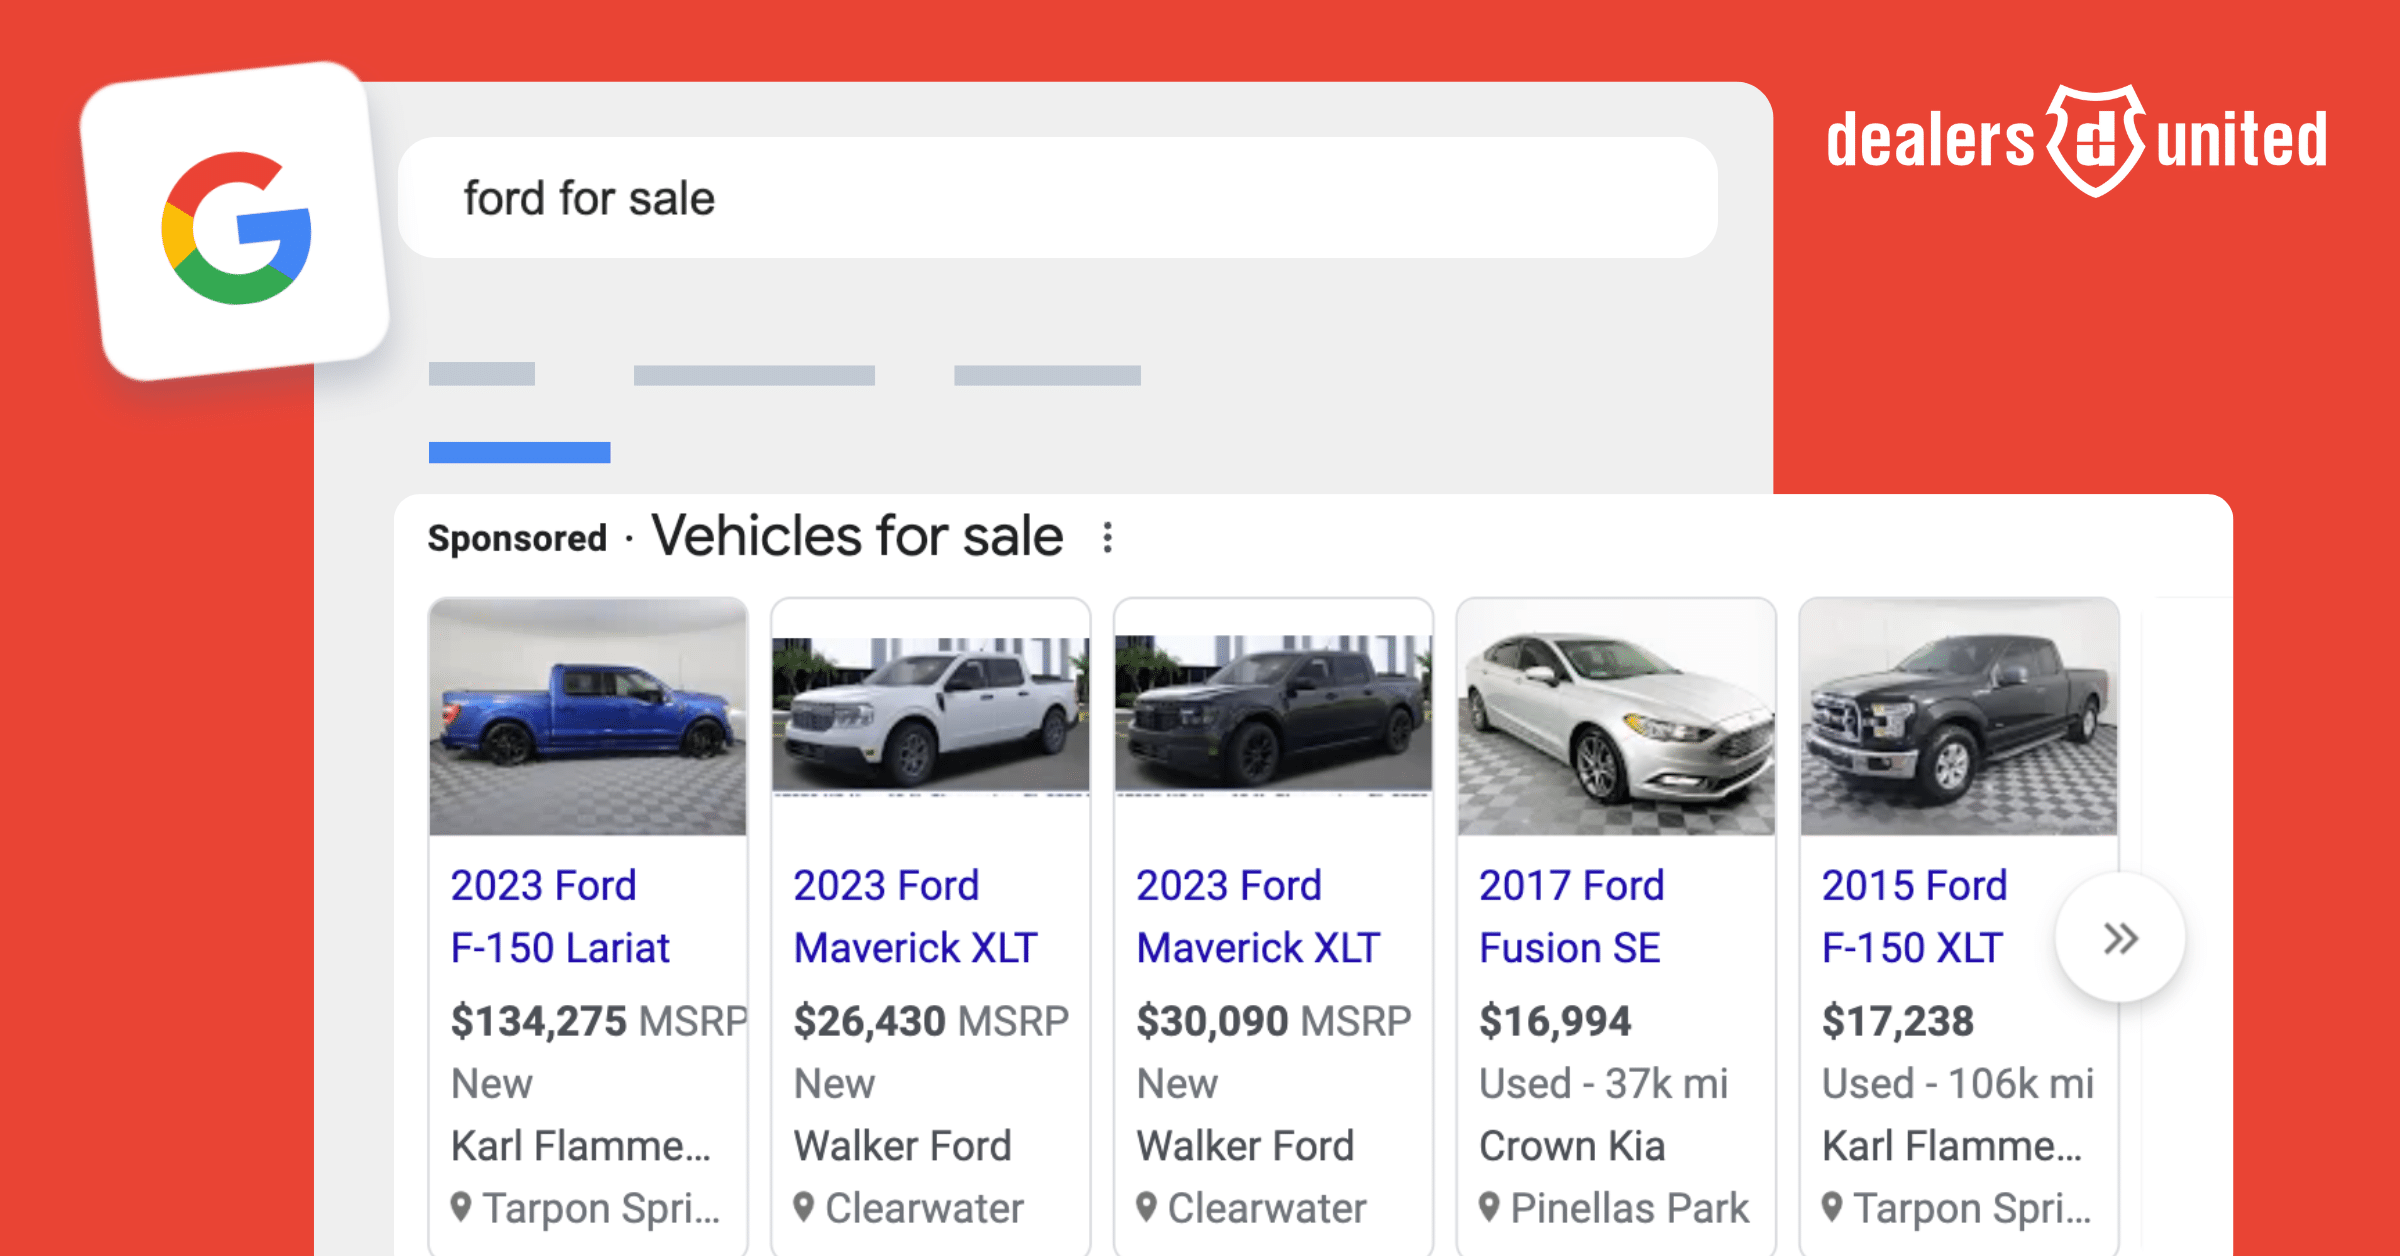Click the Used - 37k mi text

pyautogui.click(x=1603, y=1083)
